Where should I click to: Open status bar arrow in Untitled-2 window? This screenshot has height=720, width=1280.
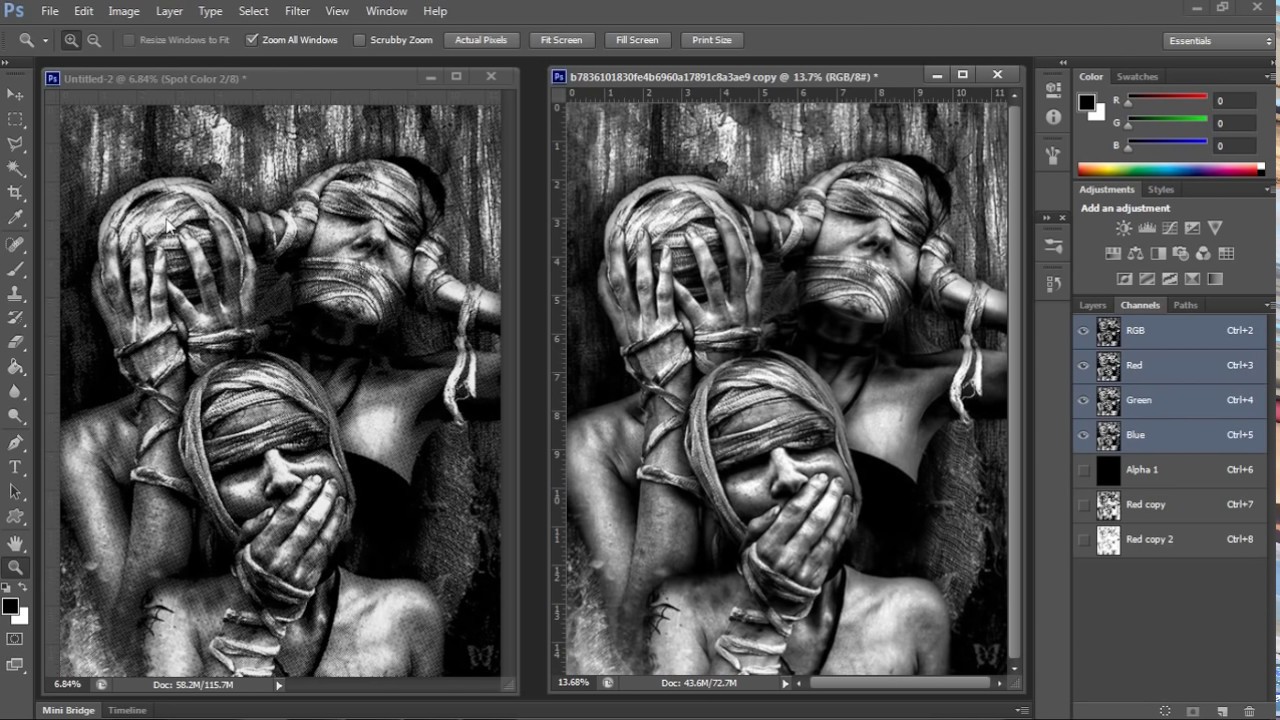coord(279,685)
